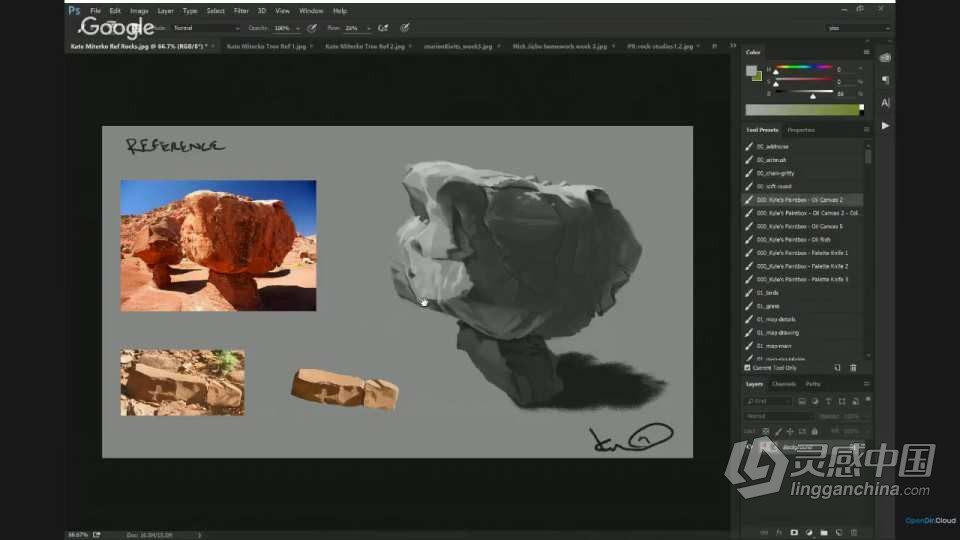Open the layer Kind filter dropdown
The width and height of the screenshot is (960, 540).
[x=769, y=402]
